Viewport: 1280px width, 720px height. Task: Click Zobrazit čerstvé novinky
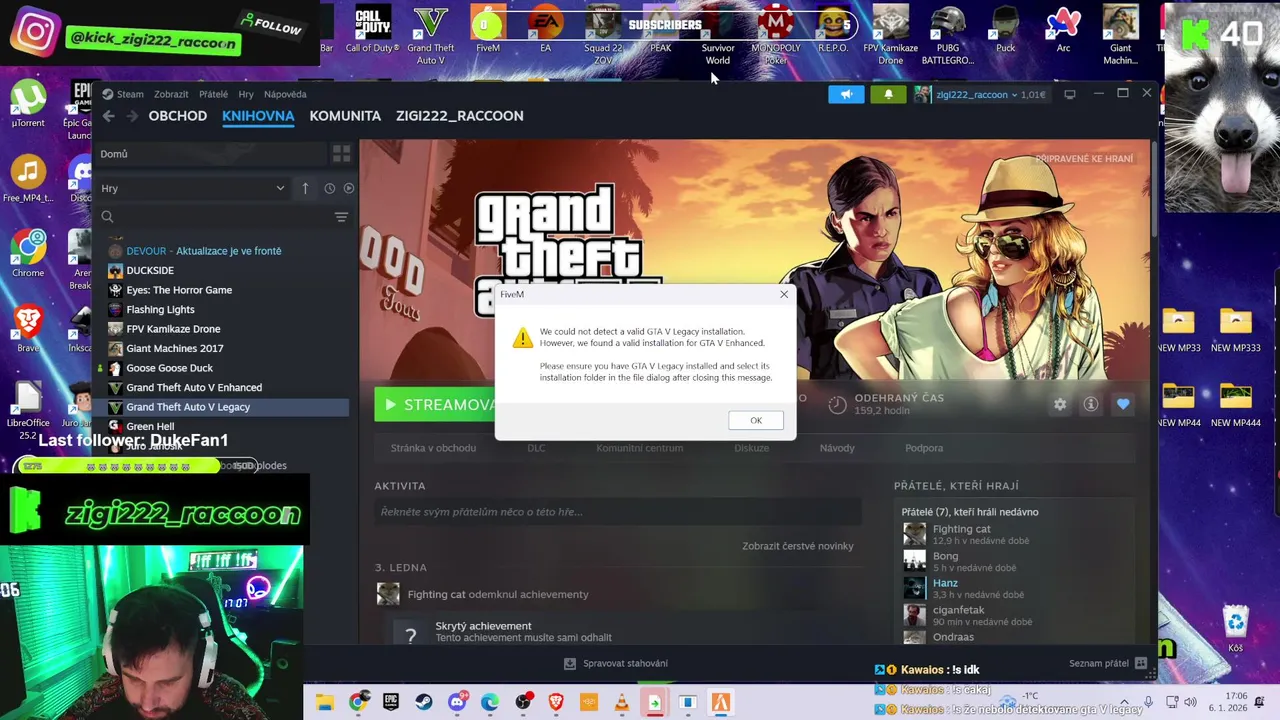(798, 546)
